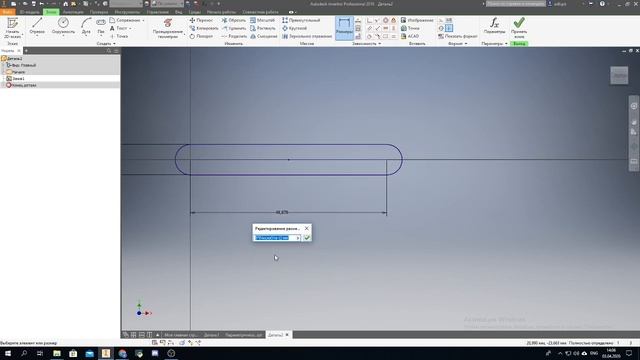Open Проецирование геометрии dropdown arrow
Viewport: 640px width, 360px height.
point(184,34)
